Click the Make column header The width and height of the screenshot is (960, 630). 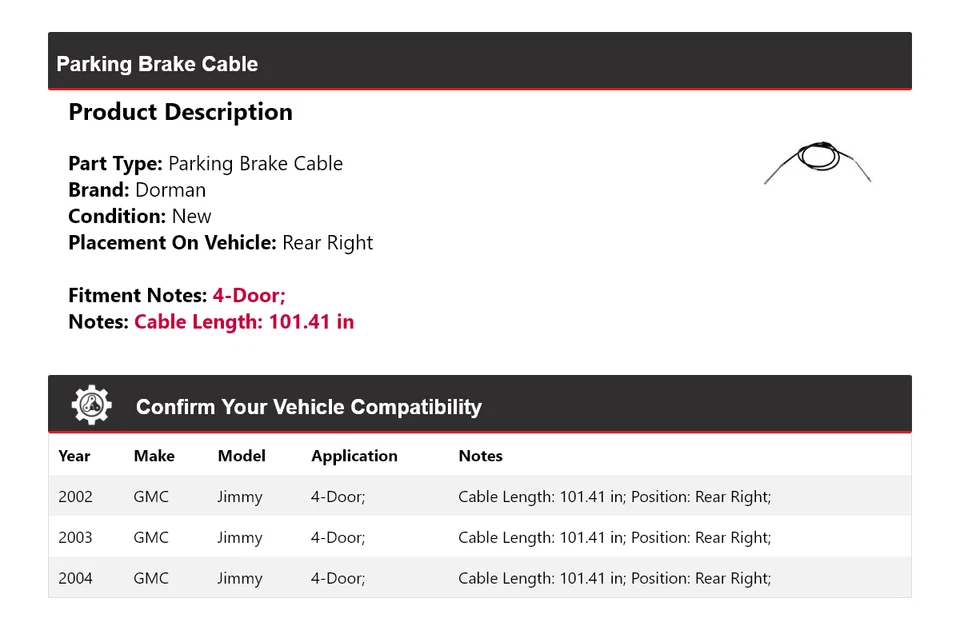pos(154,456)
